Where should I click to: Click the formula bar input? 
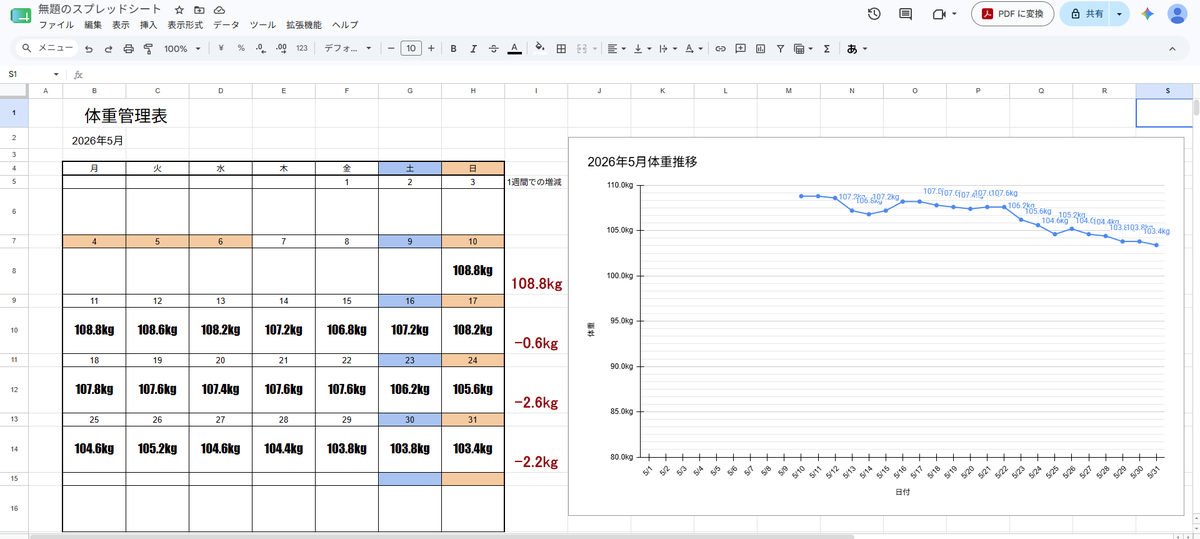640,74
